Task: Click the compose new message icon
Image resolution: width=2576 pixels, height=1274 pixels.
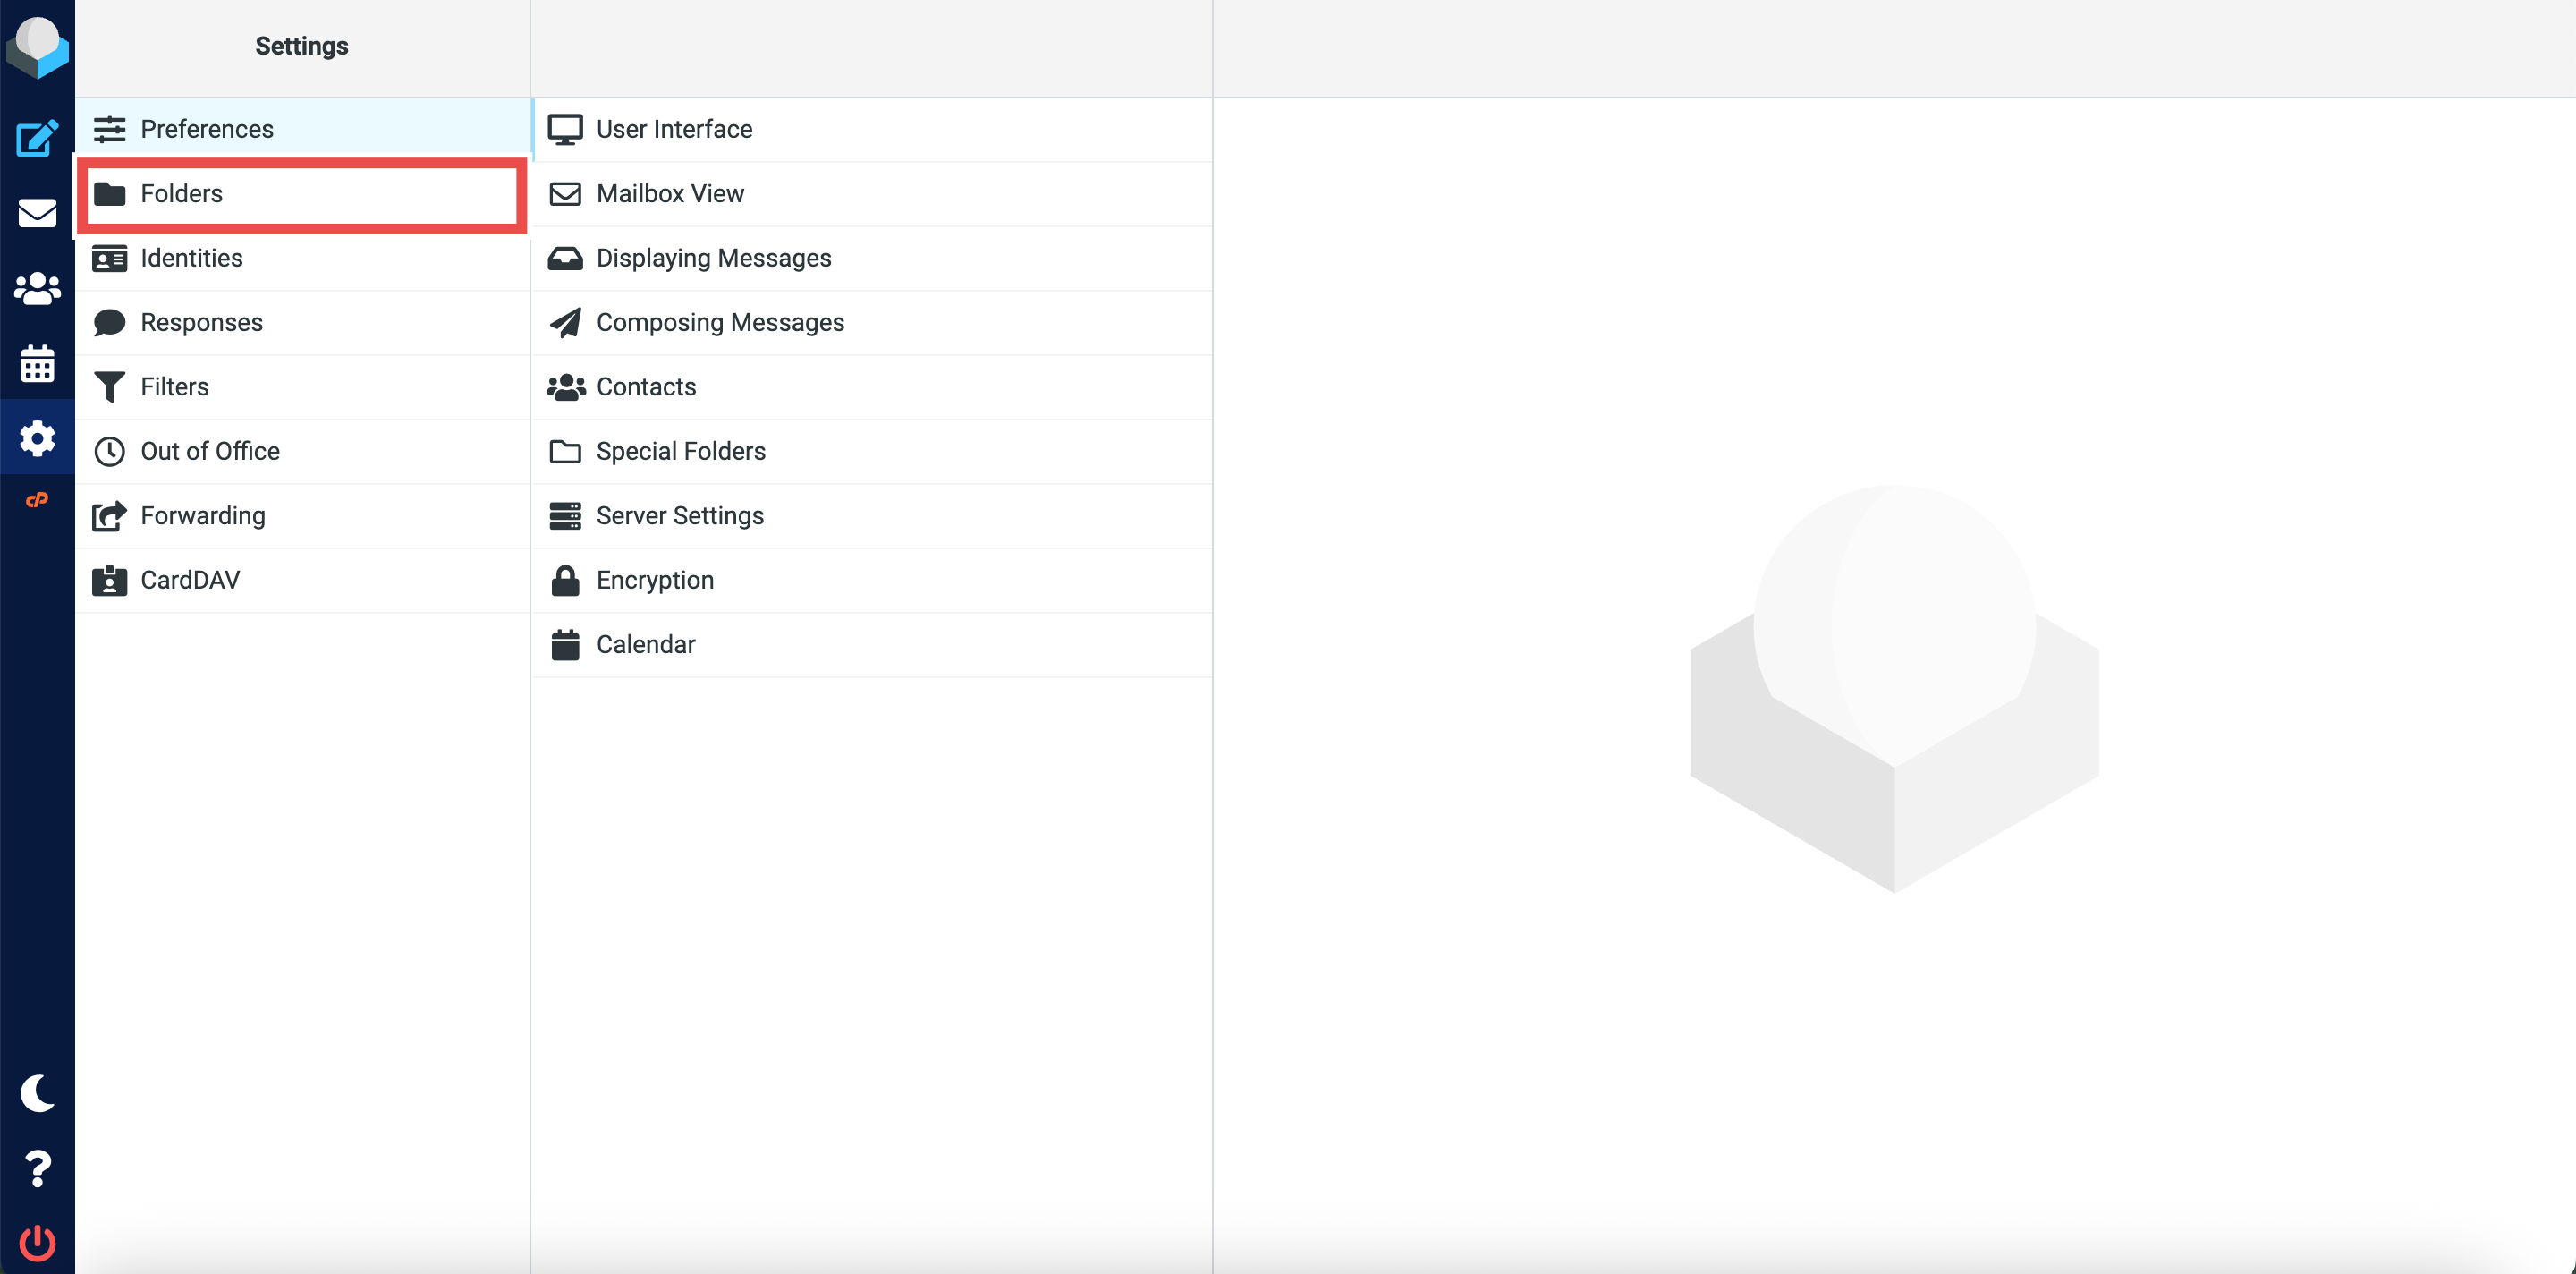Action: [x=37, y=138]
